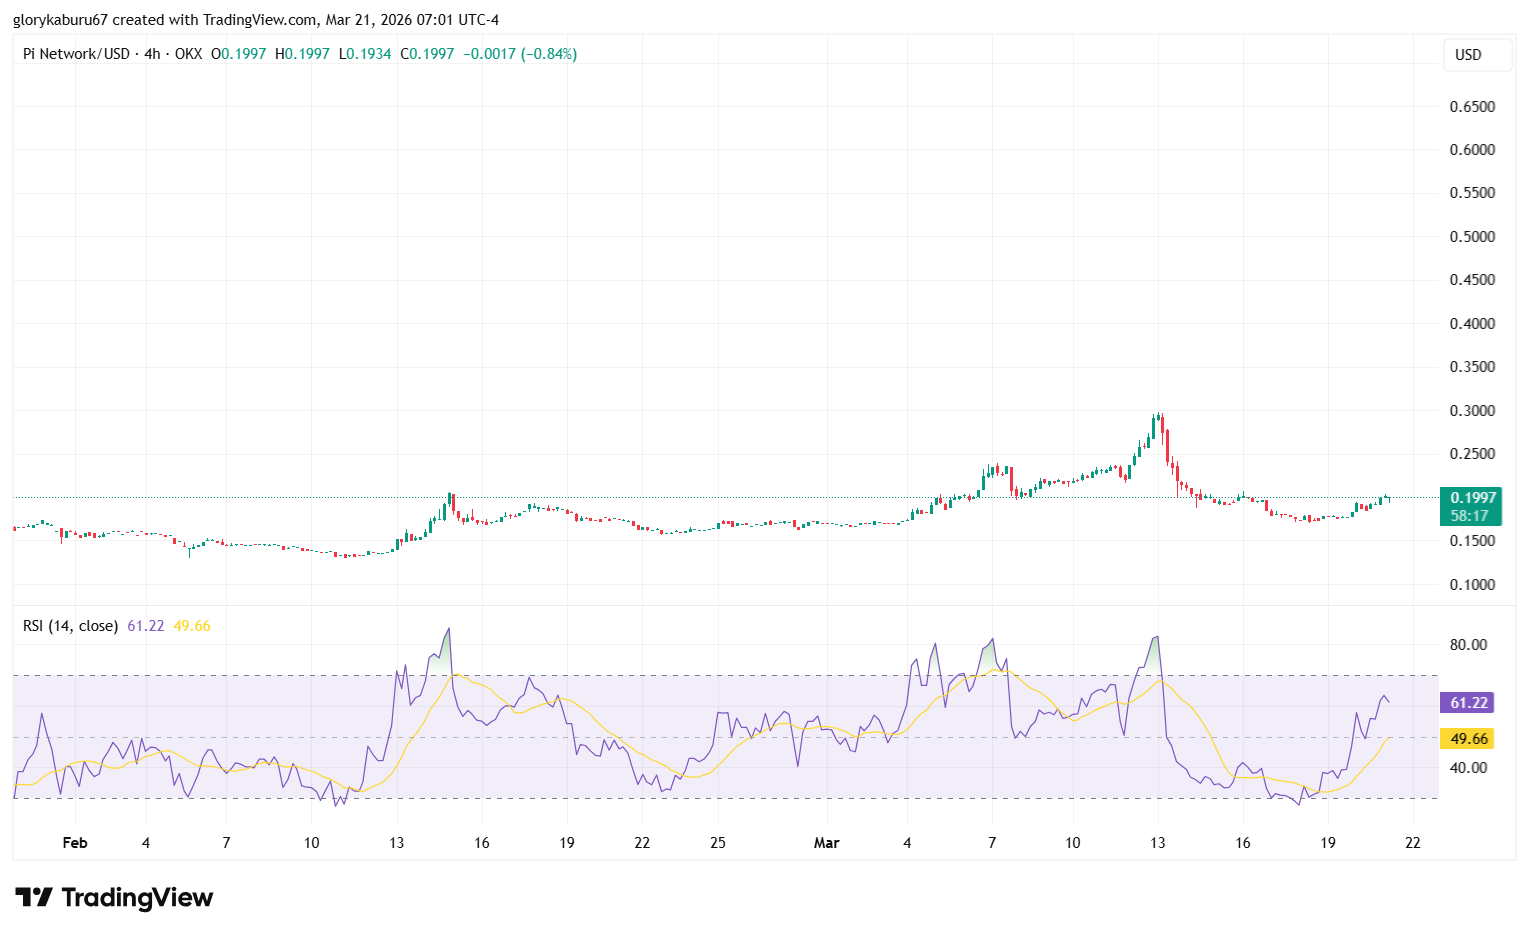Viewport: 1529px width, 935px height.
Task: Click the date 22 marker at axis end
Action: click(1412, 843)
